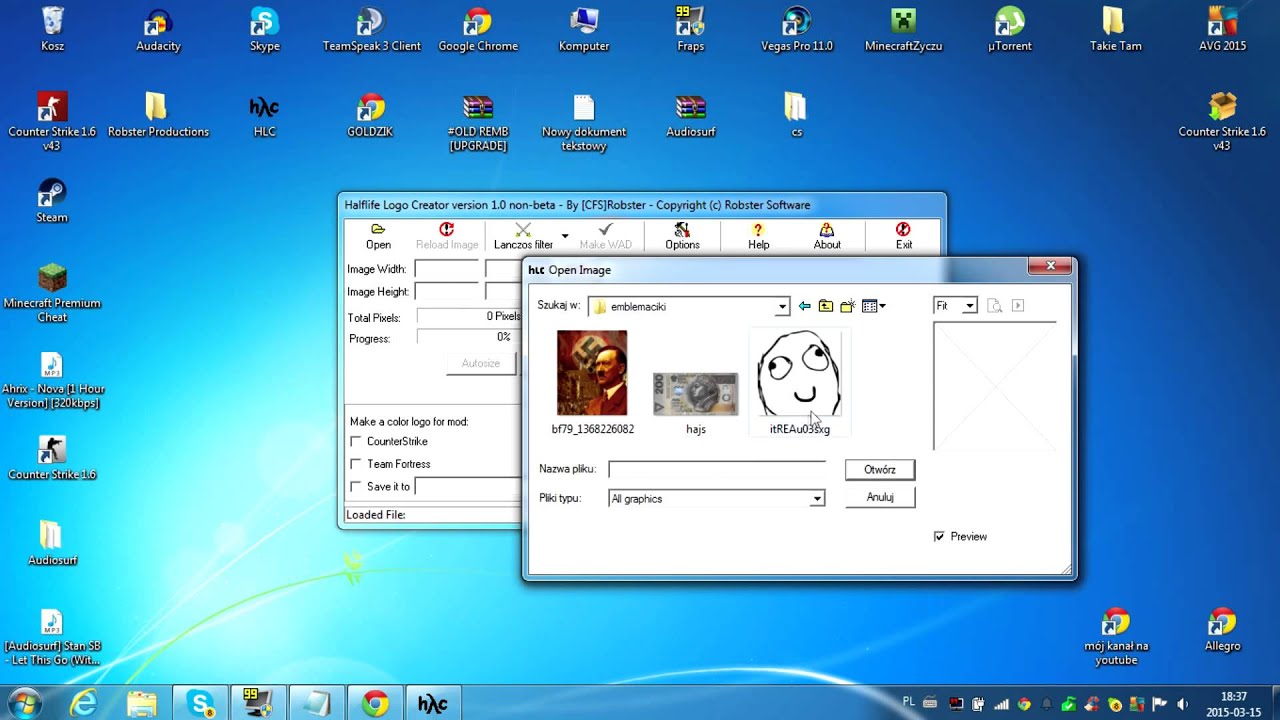Open the Pliki typu All graphics dropdown
The height and width of the screenshot is (720, 1280).
(817, 499)
